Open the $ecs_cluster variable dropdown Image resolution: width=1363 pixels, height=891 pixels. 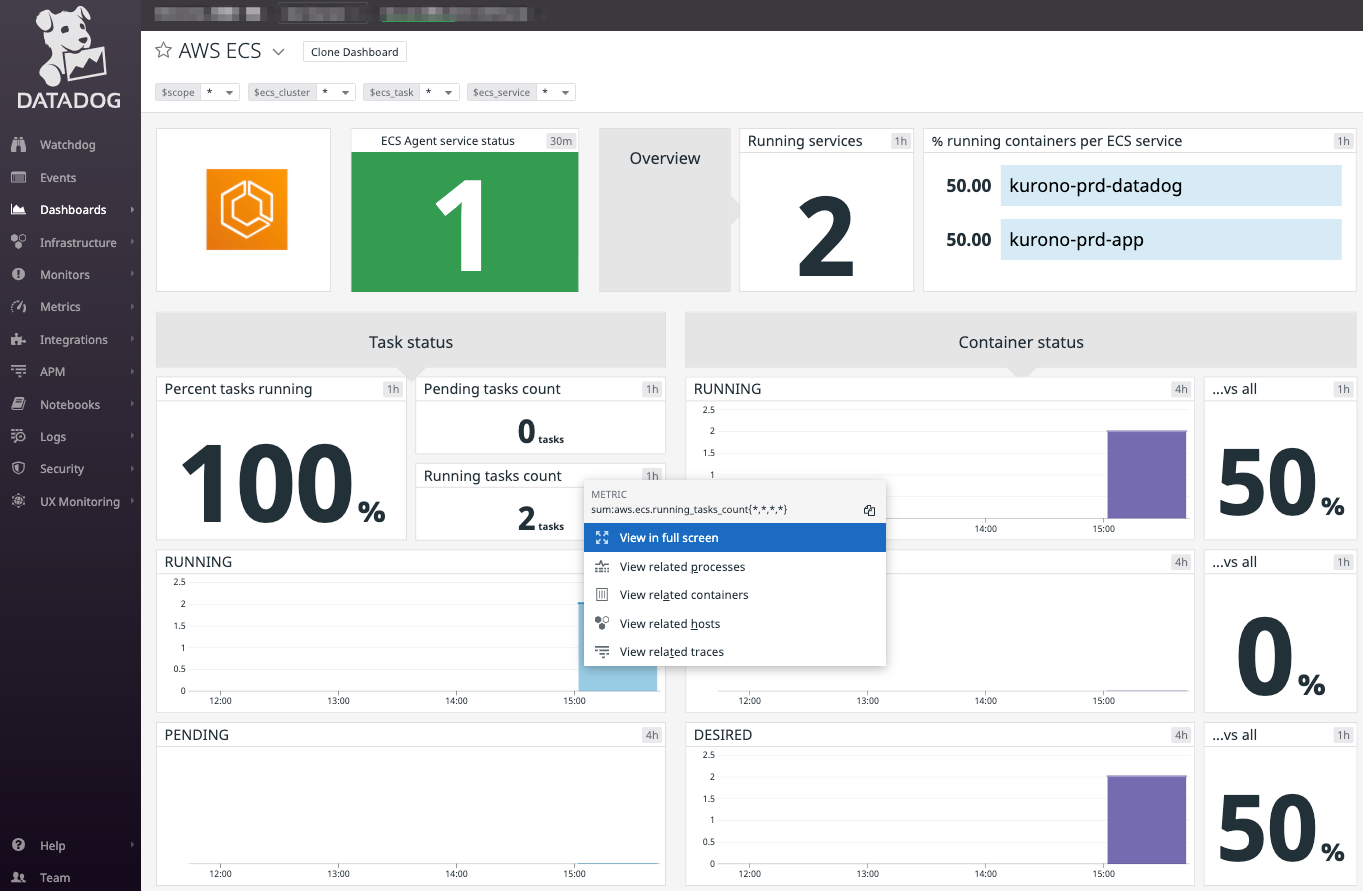pos(335,92)
